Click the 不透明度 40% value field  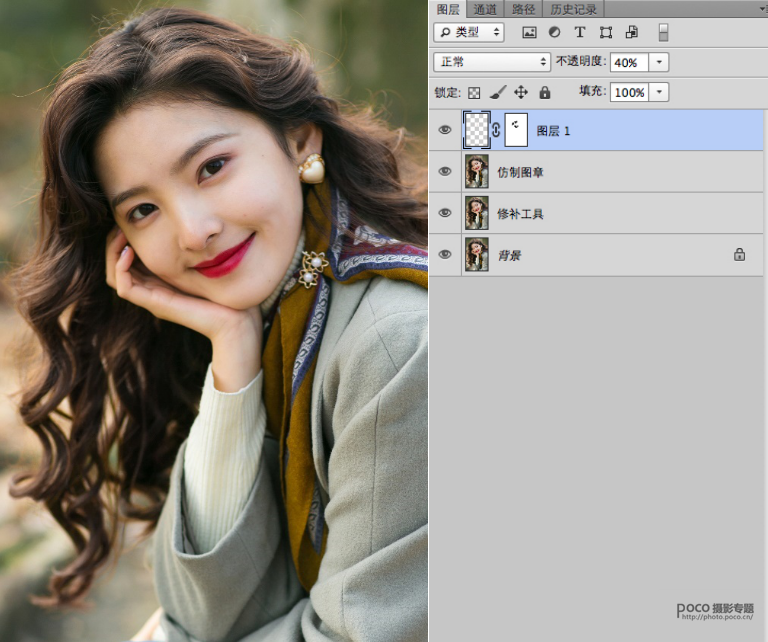click(x=629, y=62)
